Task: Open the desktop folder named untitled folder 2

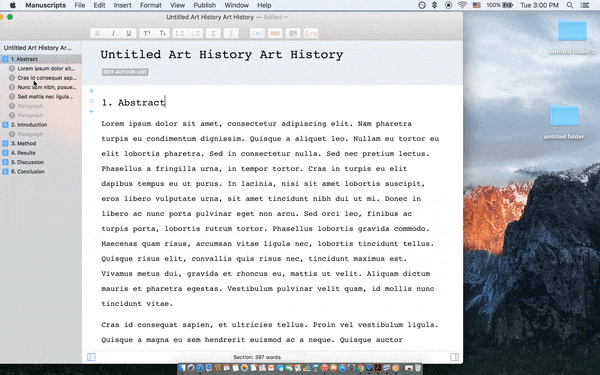Action: pyautogui.click(x=572, y=37)
